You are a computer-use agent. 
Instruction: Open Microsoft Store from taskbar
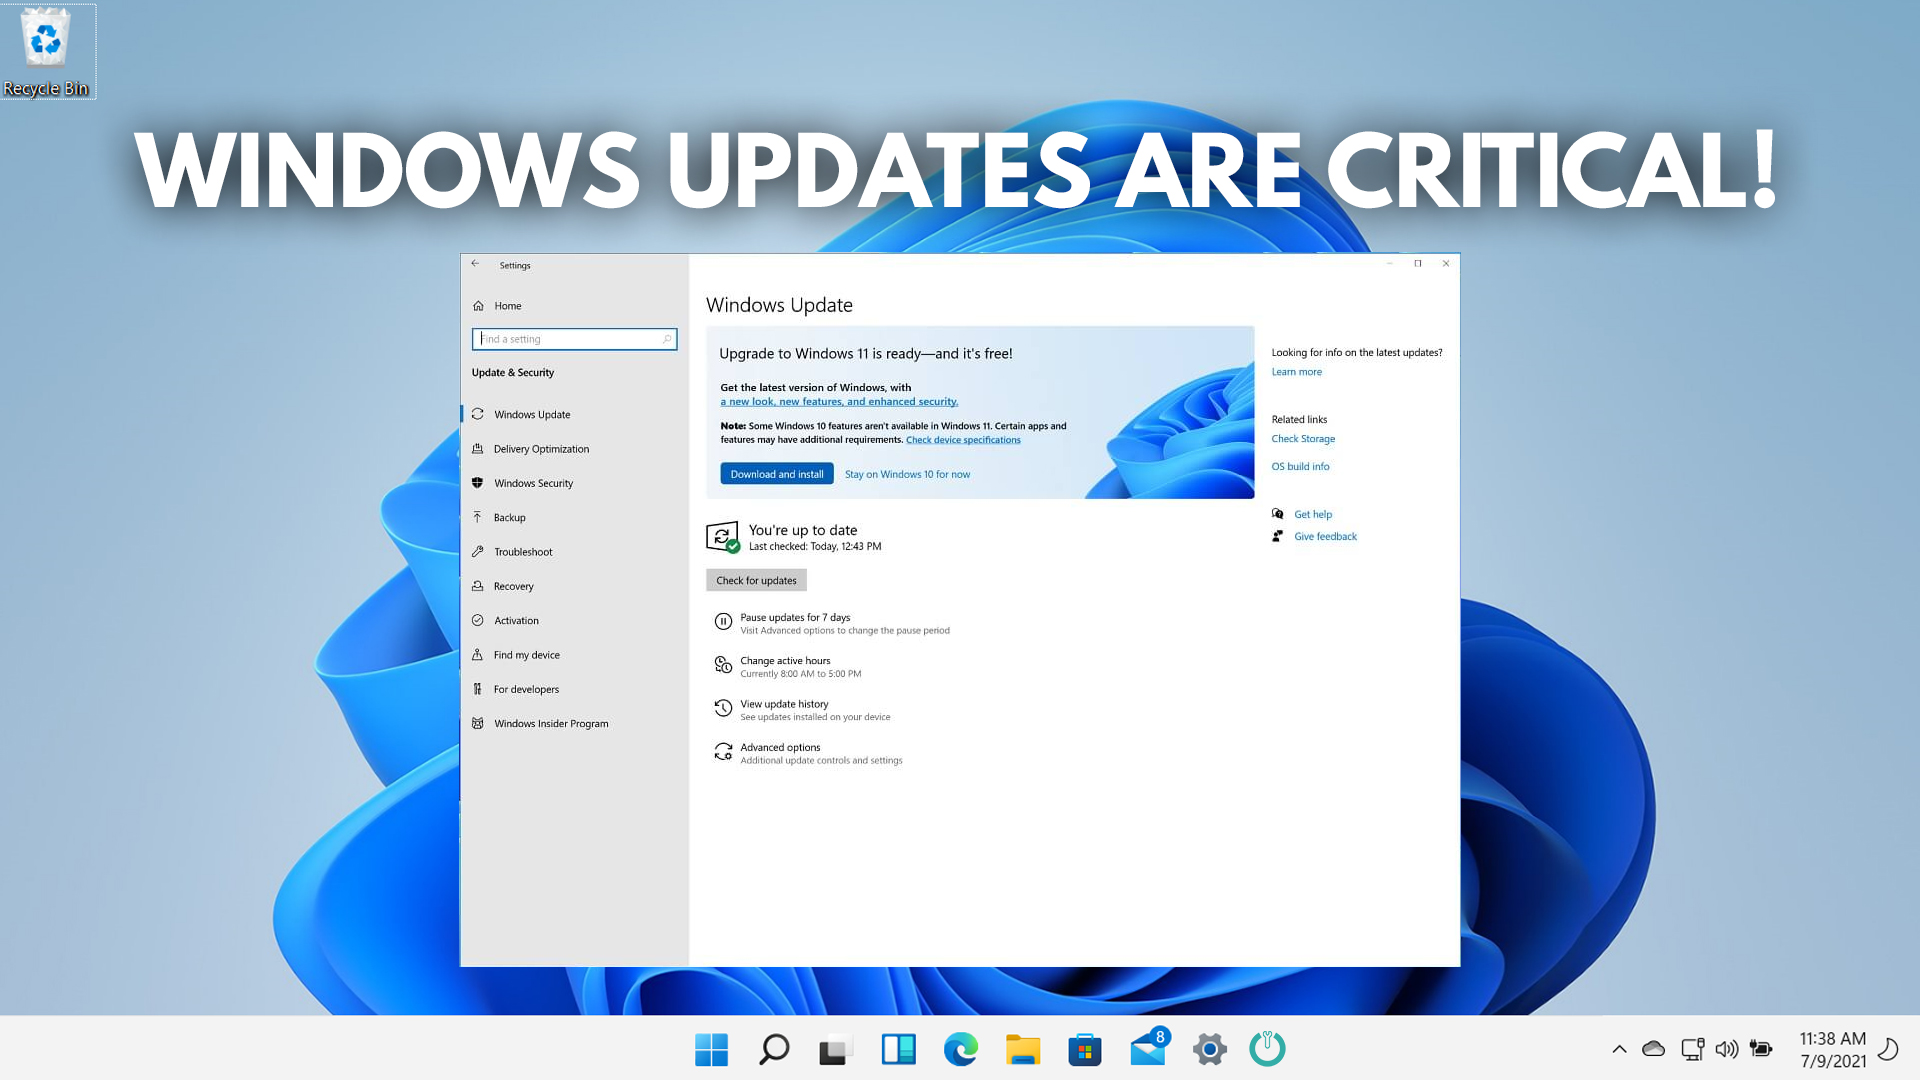click(x=1084, y=1049)
